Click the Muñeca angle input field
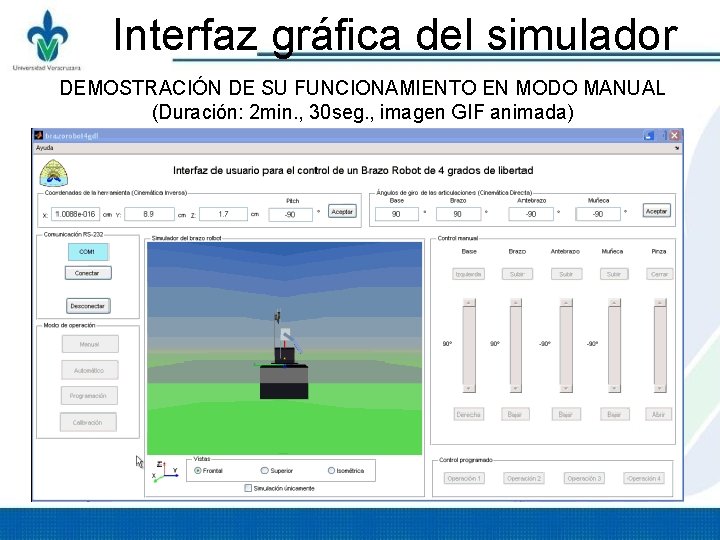 click(598, 214)
